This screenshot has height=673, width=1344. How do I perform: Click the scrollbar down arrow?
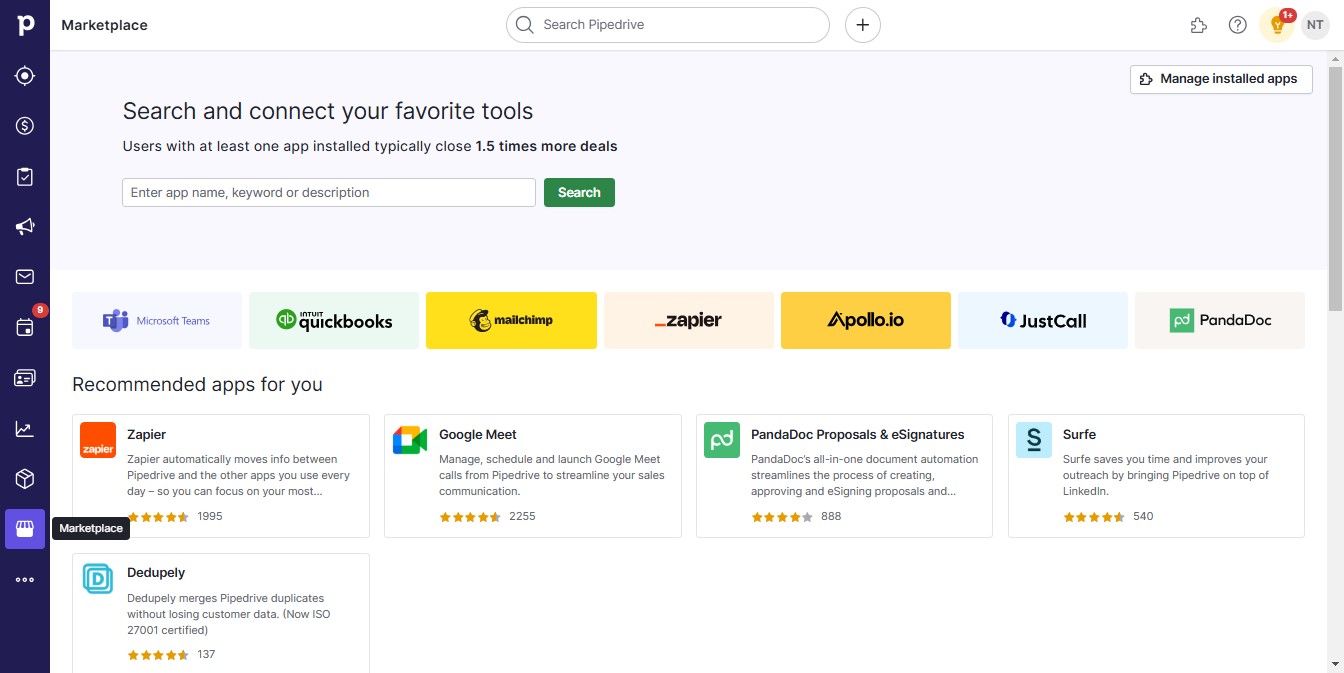tap(1336, 664)
